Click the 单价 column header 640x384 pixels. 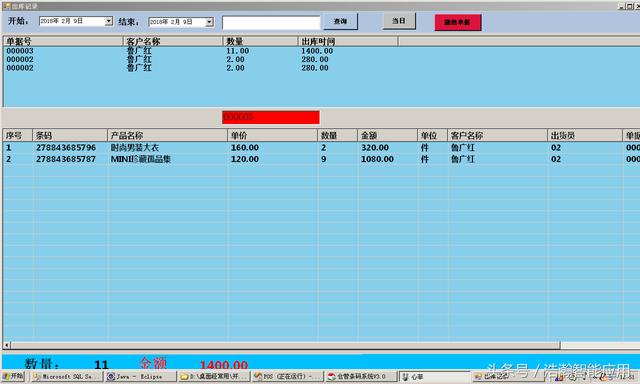coord(272,135)
